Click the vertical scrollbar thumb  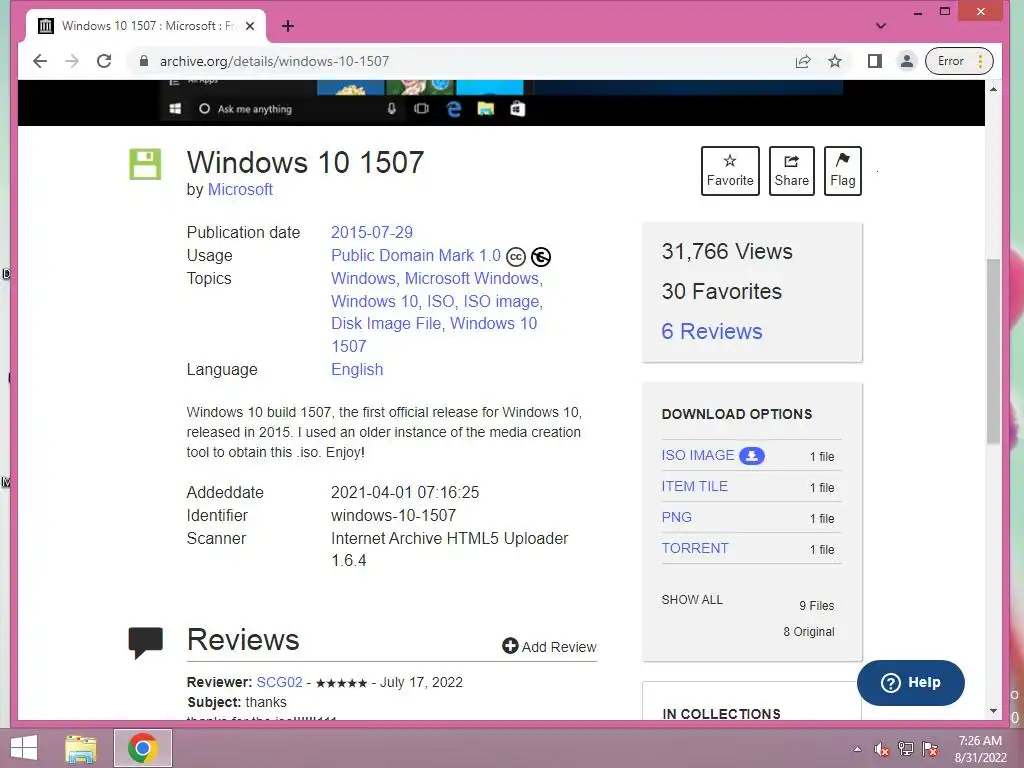pos(993,351)
